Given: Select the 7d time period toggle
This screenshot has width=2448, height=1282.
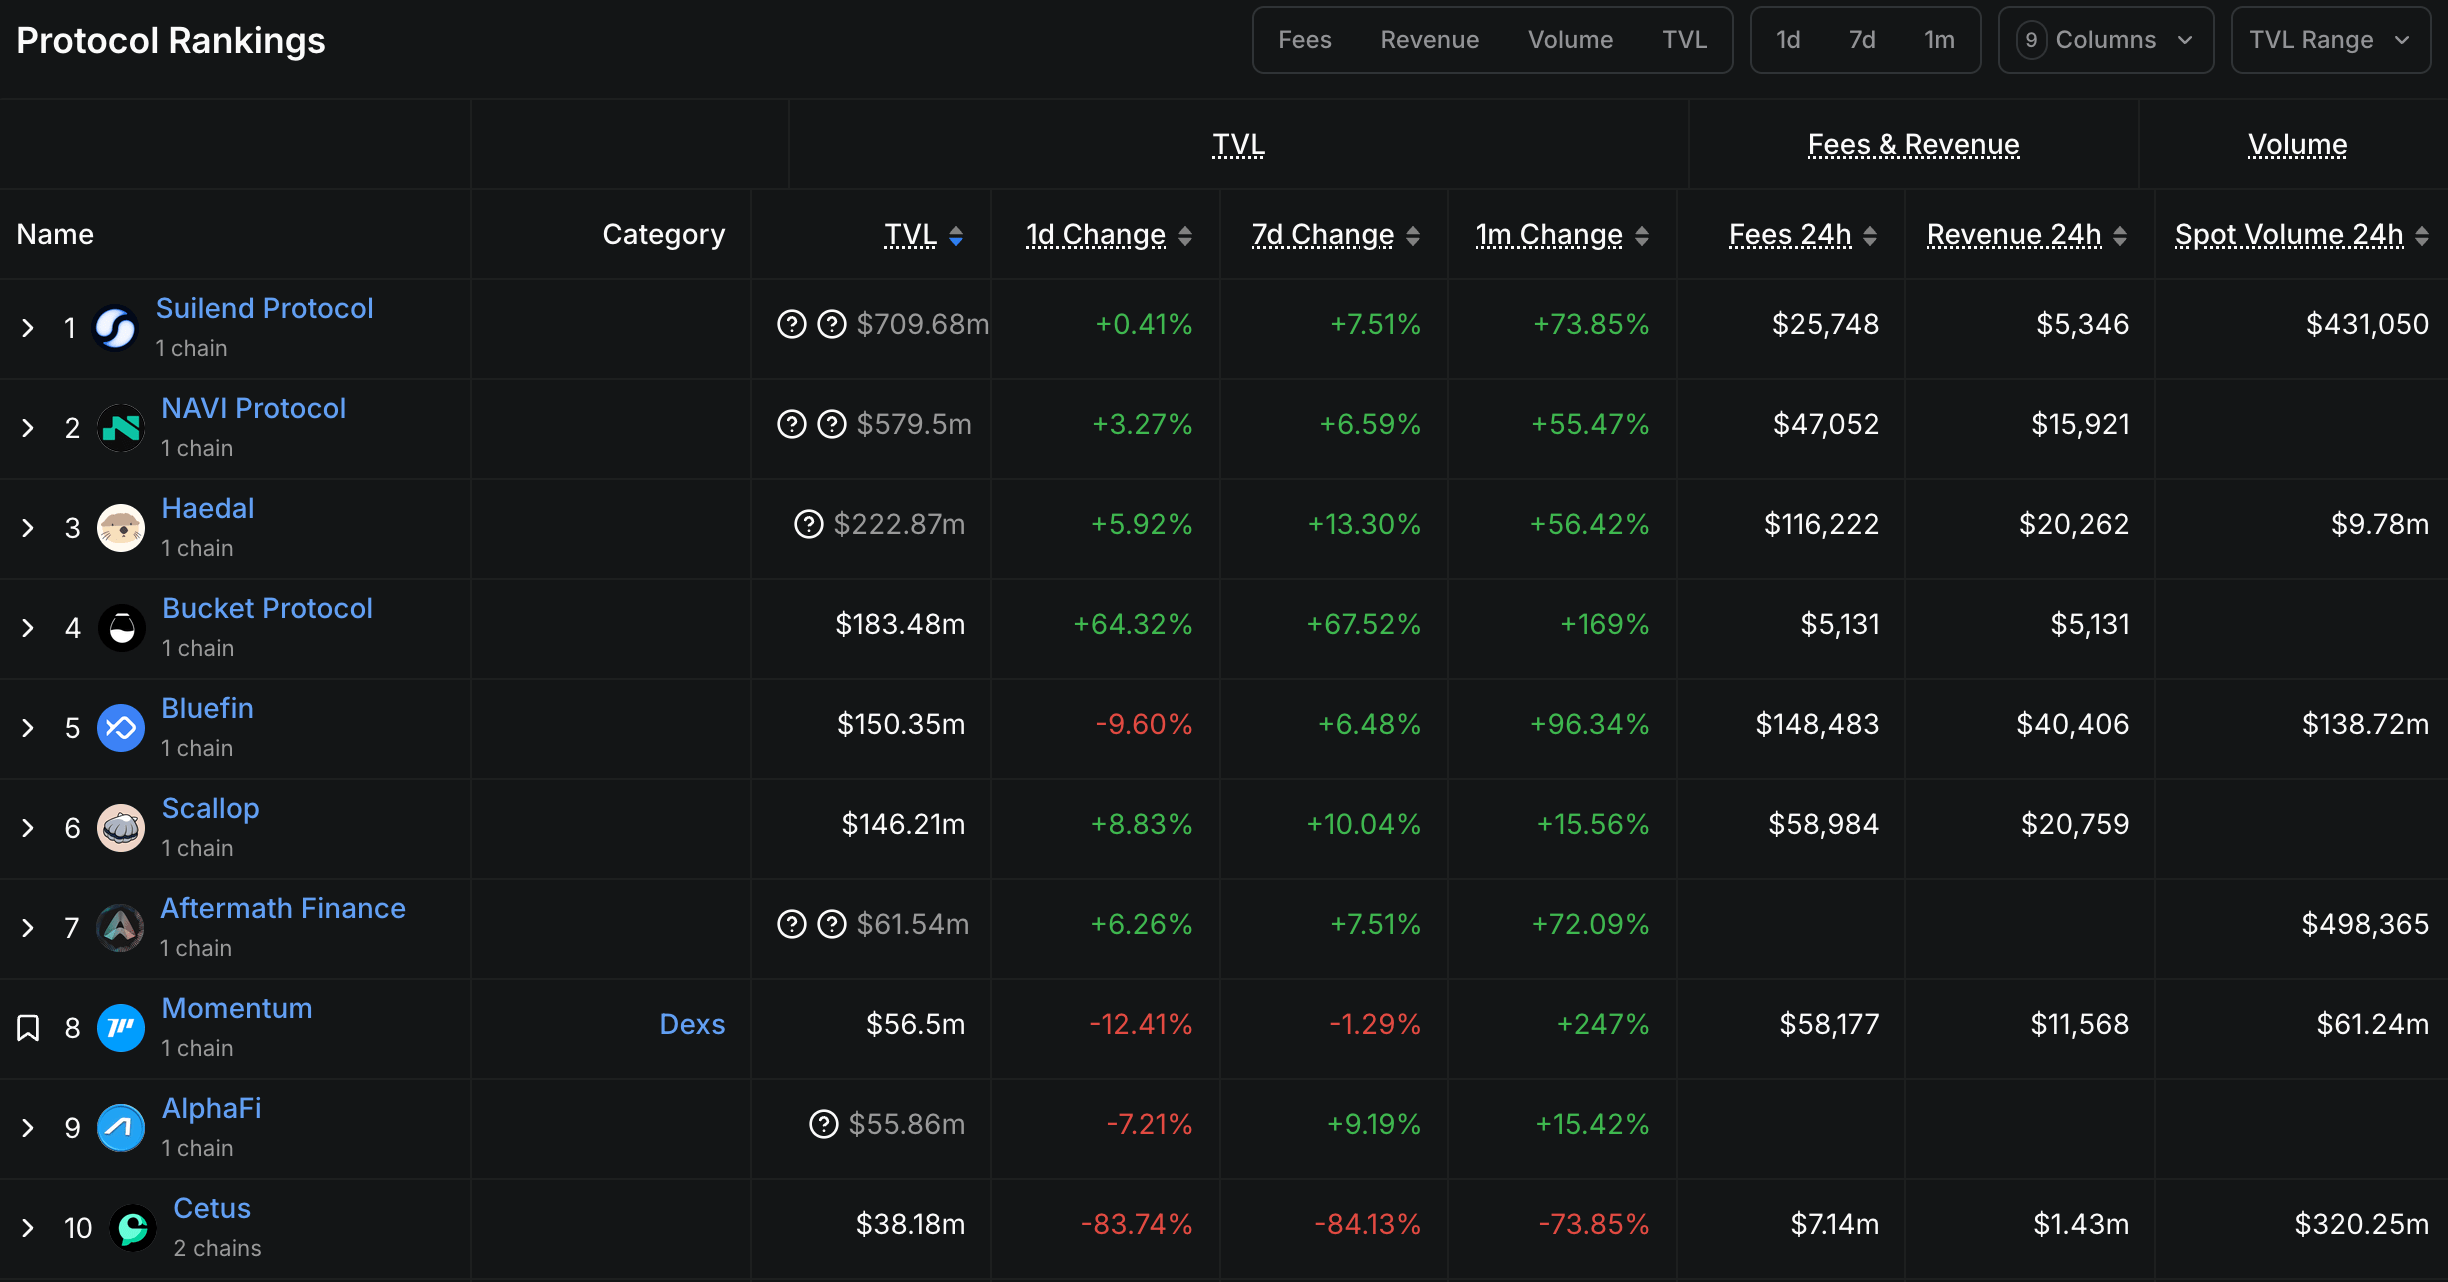Looking at the screenshot, I should coord(1861,40).
